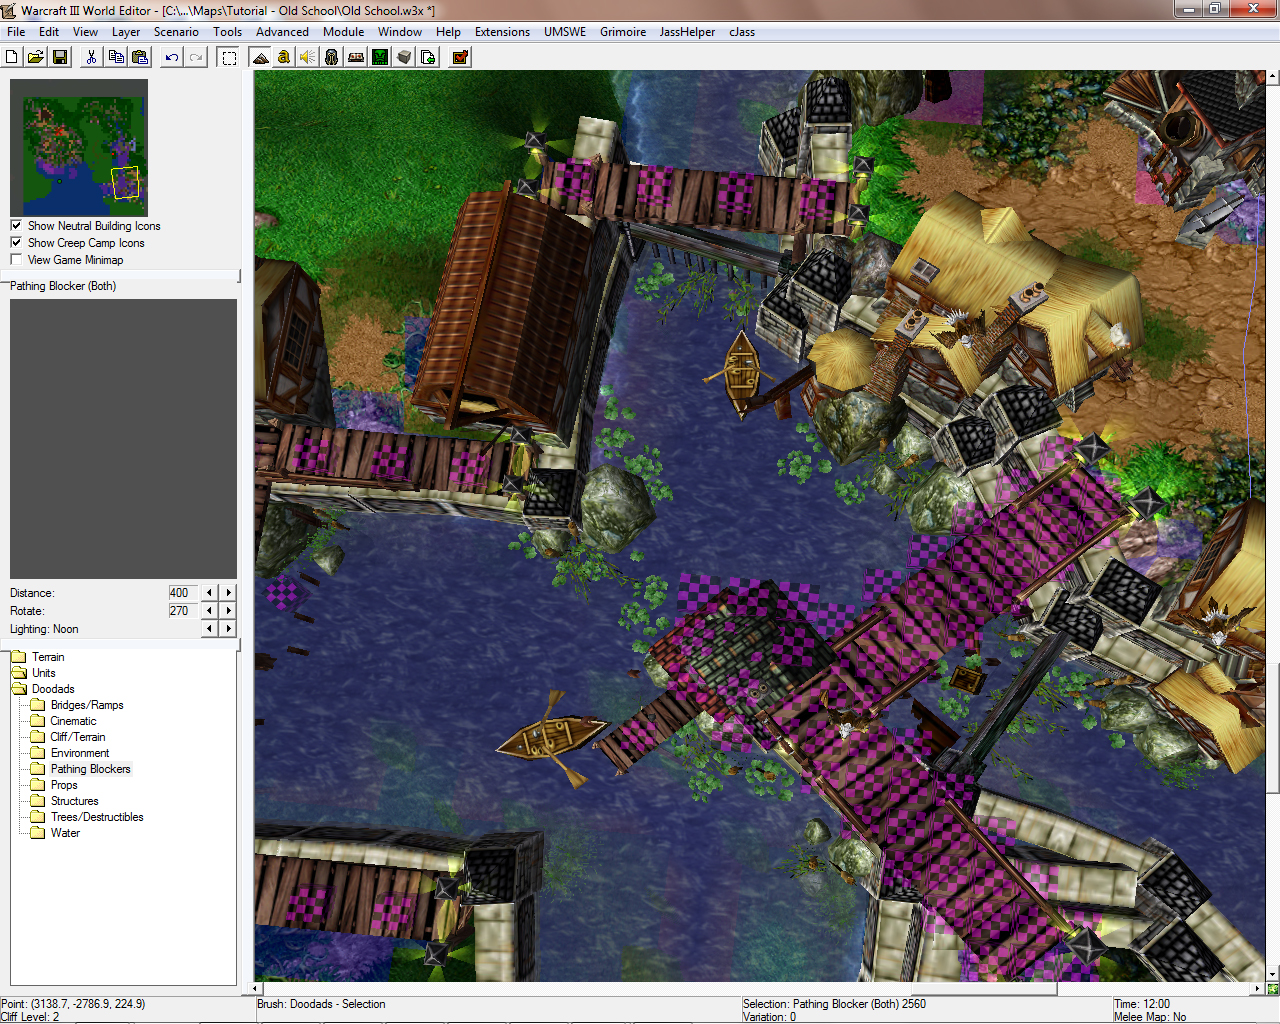Open the JassHelper menu
This screenshot has height=1024, width=1280.
point(687,32)
